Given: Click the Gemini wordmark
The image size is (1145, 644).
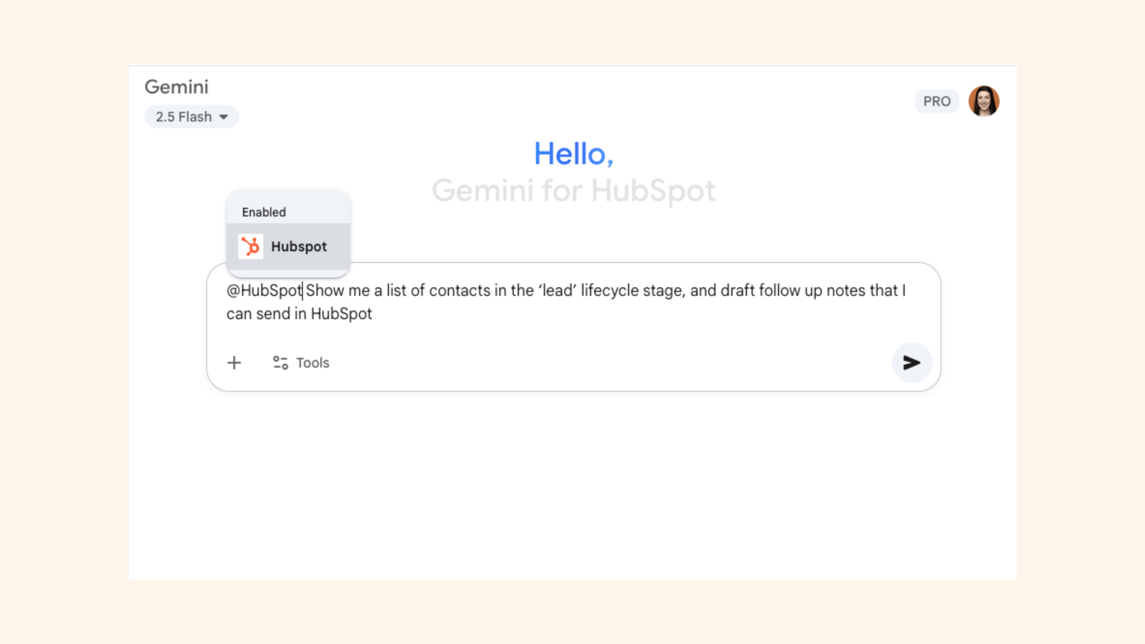Looking at the screenshot, I should coord(176,87).
